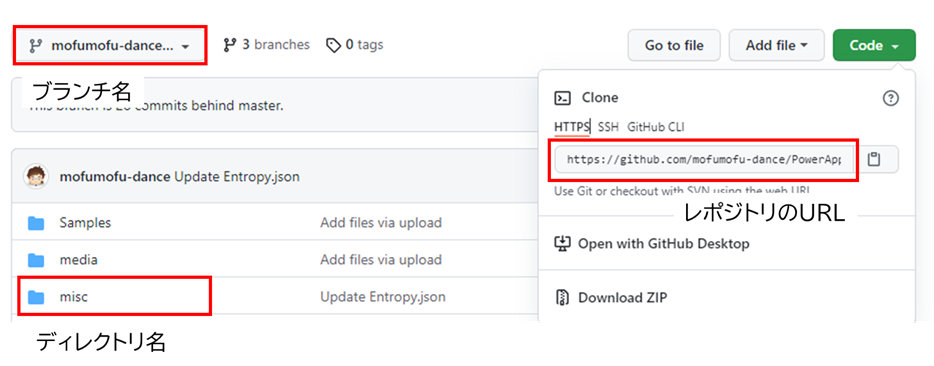Open the 0 tags link
934x366 pixels.
click(354, 45)
